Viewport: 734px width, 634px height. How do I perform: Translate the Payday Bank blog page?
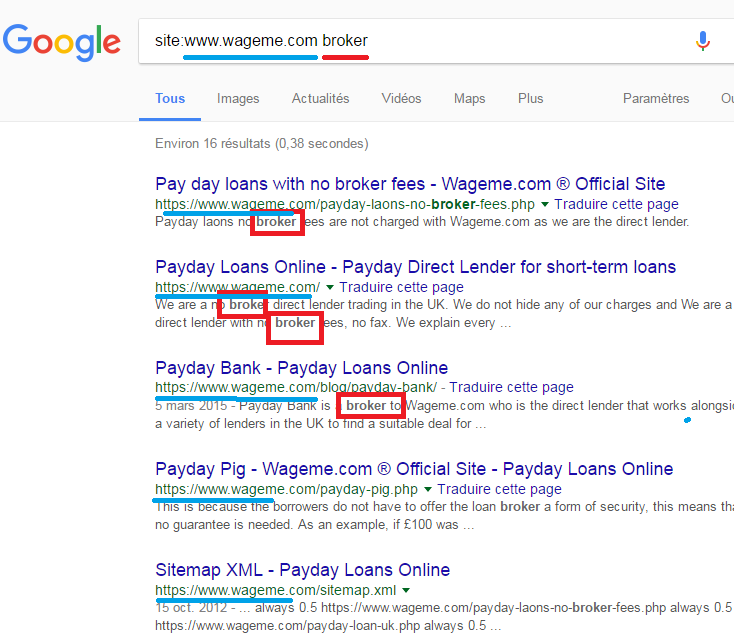pos(511,387)
